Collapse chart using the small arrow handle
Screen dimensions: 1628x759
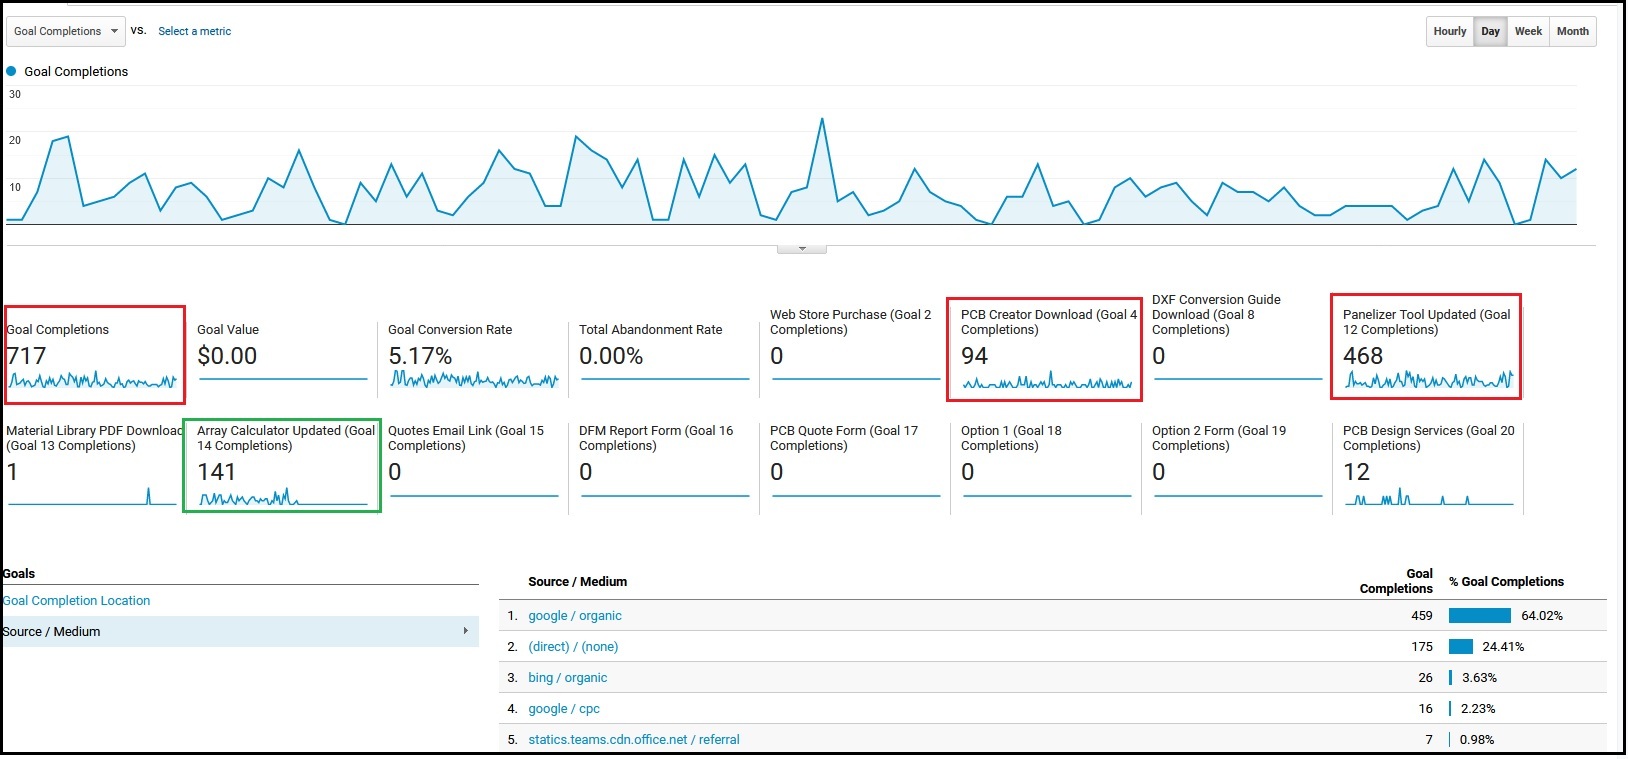(x=801, y=248)
